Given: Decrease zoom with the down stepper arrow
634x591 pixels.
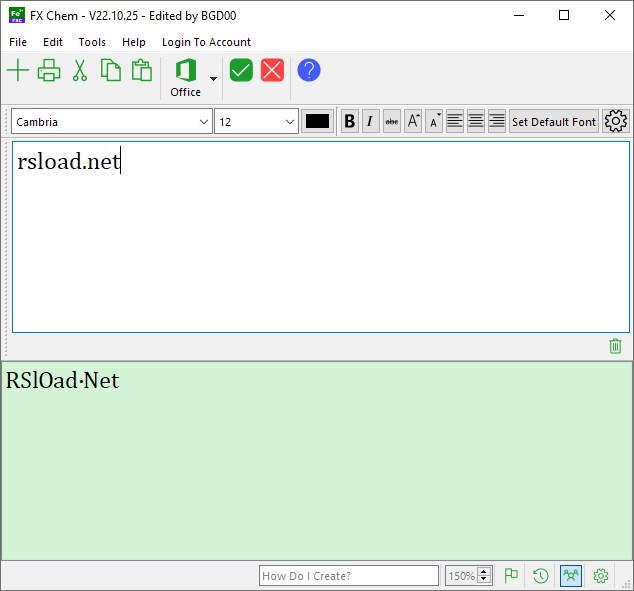Looking at the screenshot, I should pos(484,580).
